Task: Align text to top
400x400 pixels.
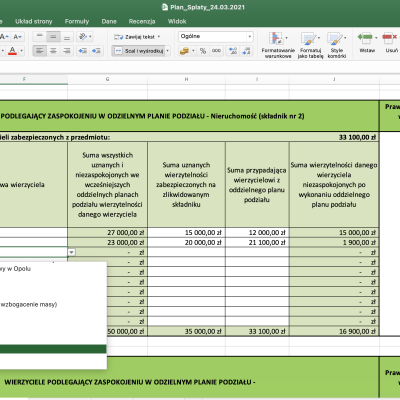Action: 40,37
